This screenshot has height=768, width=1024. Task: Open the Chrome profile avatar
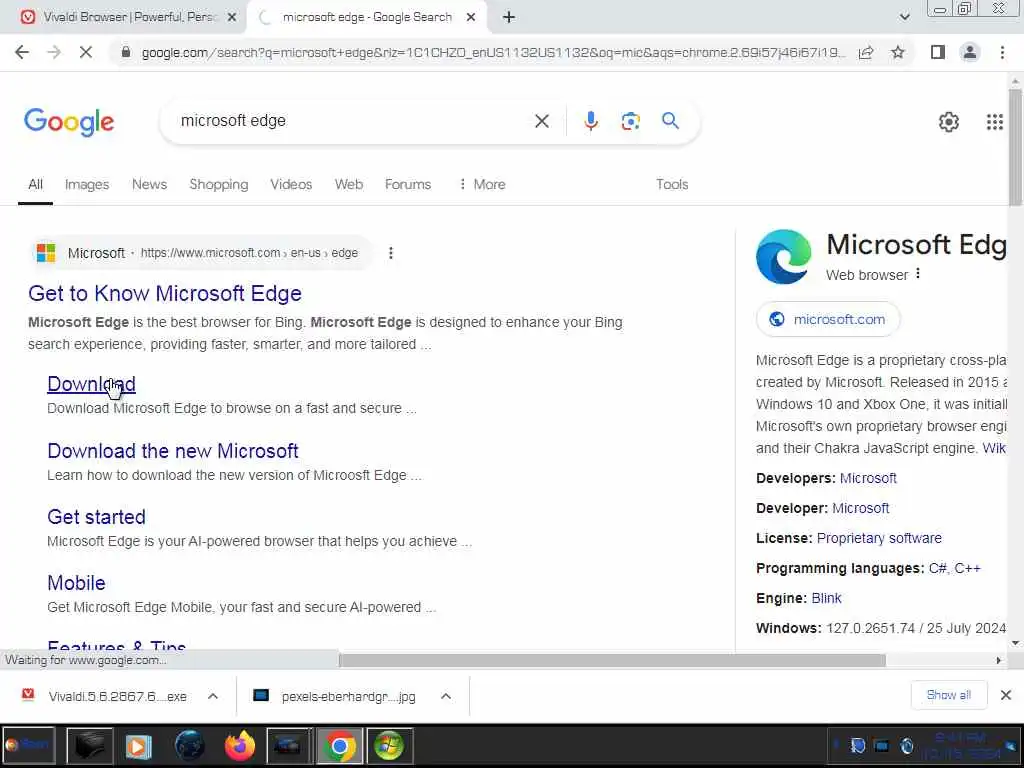pyautogui.click(x=970, y=52)
